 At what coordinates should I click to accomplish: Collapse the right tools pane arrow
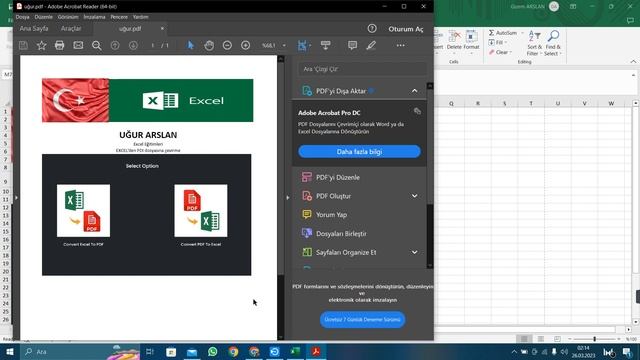tap(288, 198)
